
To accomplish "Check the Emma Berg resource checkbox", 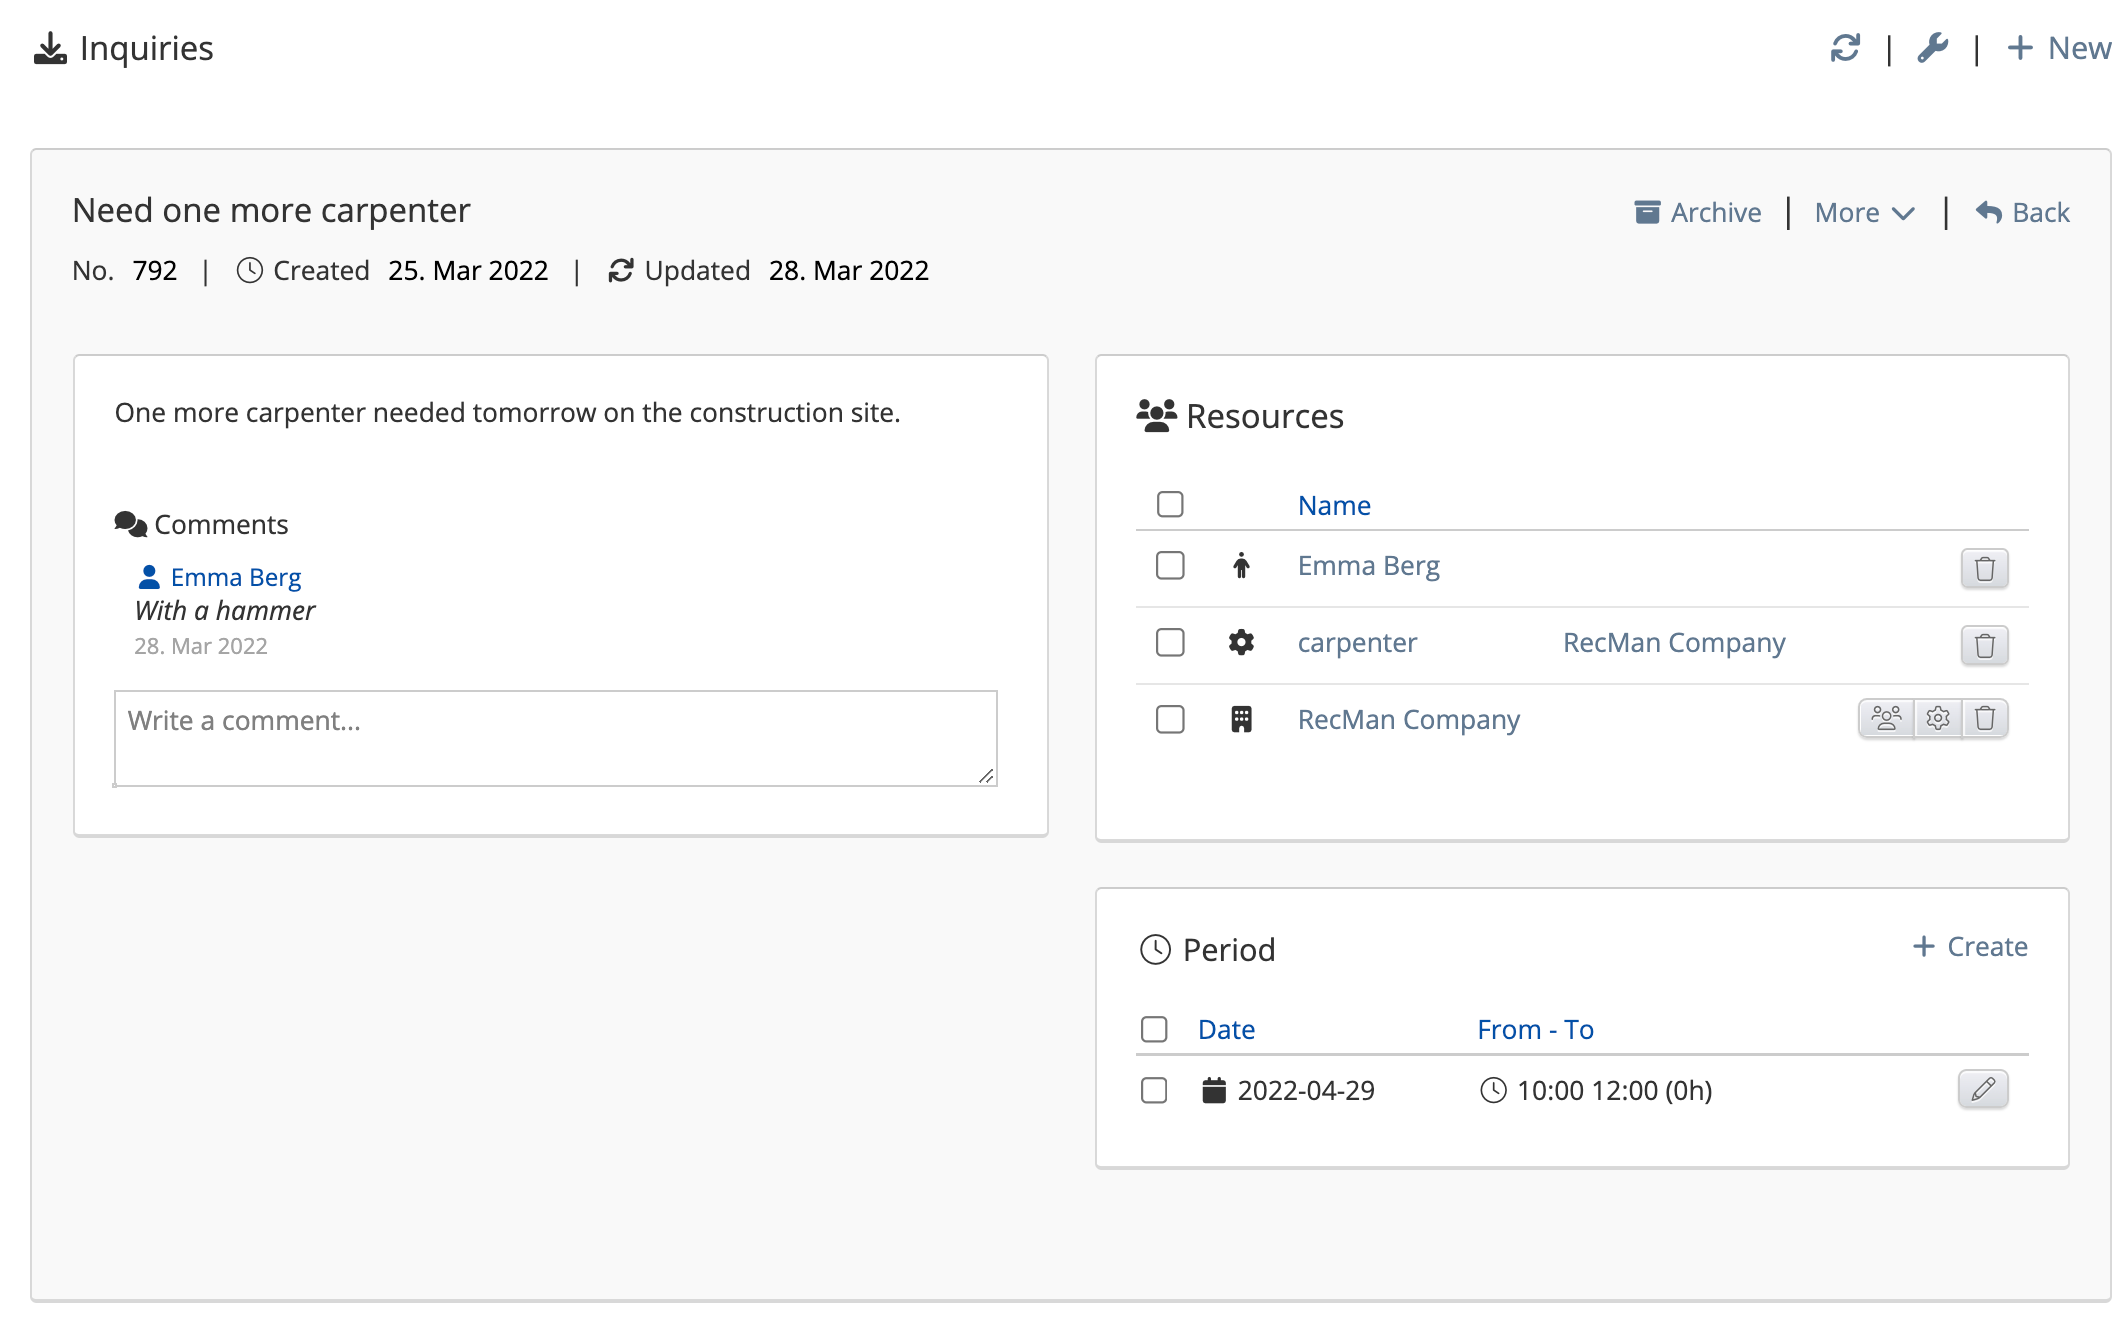I will pos(1169,566).
